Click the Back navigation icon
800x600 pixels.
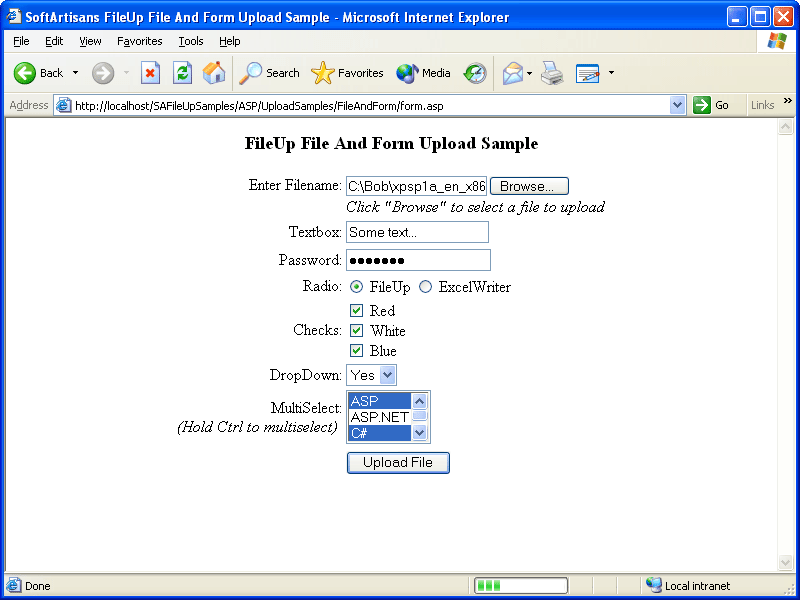(x=25, y=73)
